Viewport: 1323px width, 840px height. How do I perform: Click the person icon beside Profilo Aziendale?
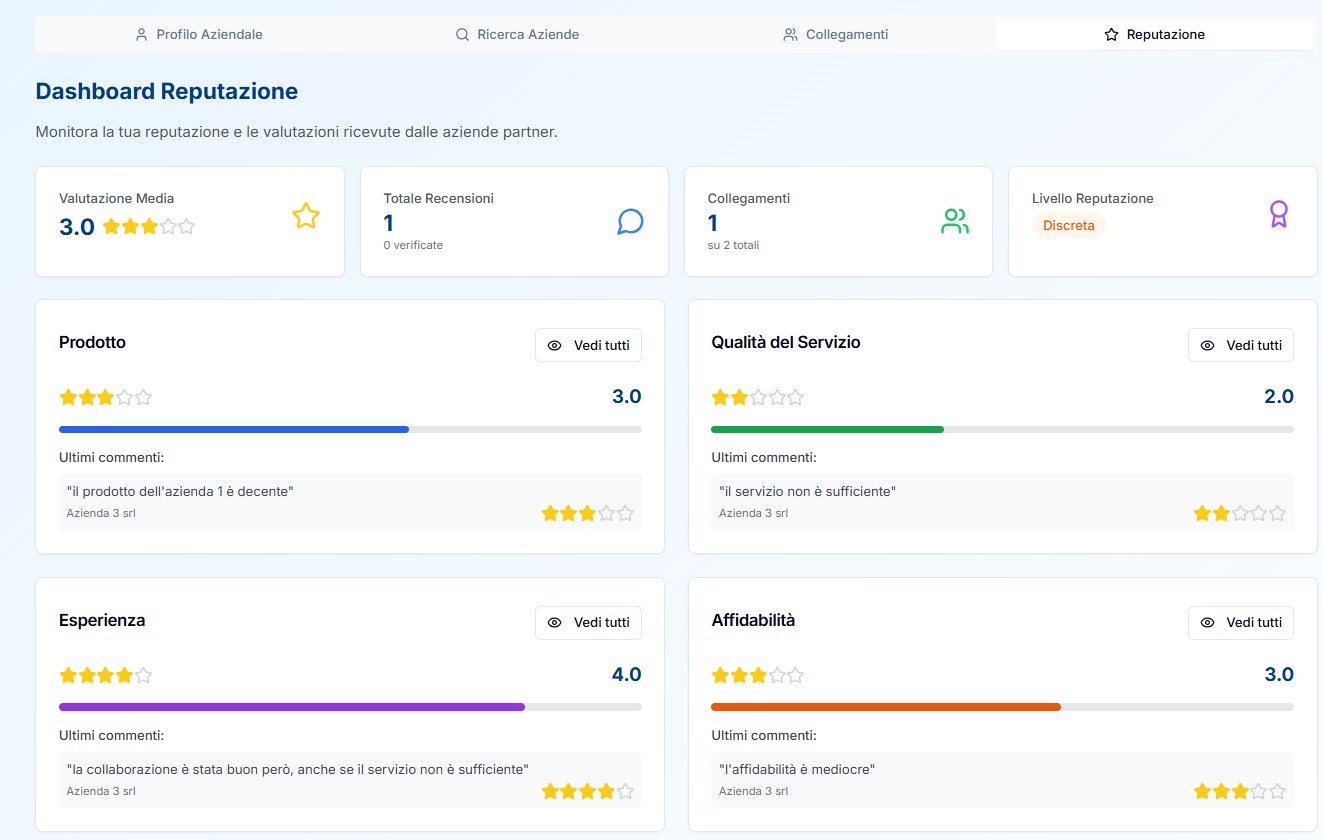click(x=141, y=34)
